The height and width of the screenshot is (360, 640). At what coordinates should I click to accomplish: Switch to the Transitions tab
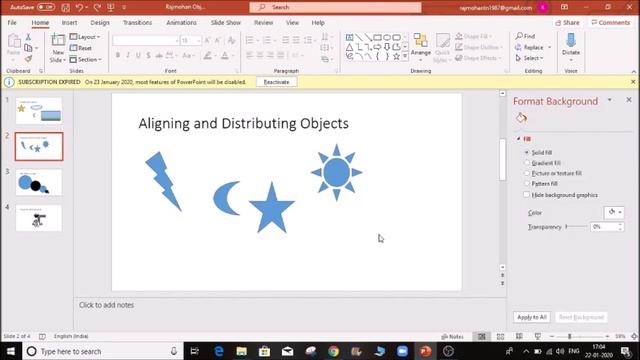point(138,23)
